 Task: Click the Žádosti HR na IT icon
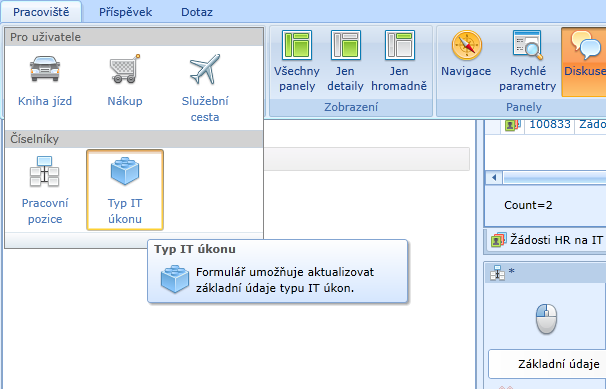tap(498, 240)
